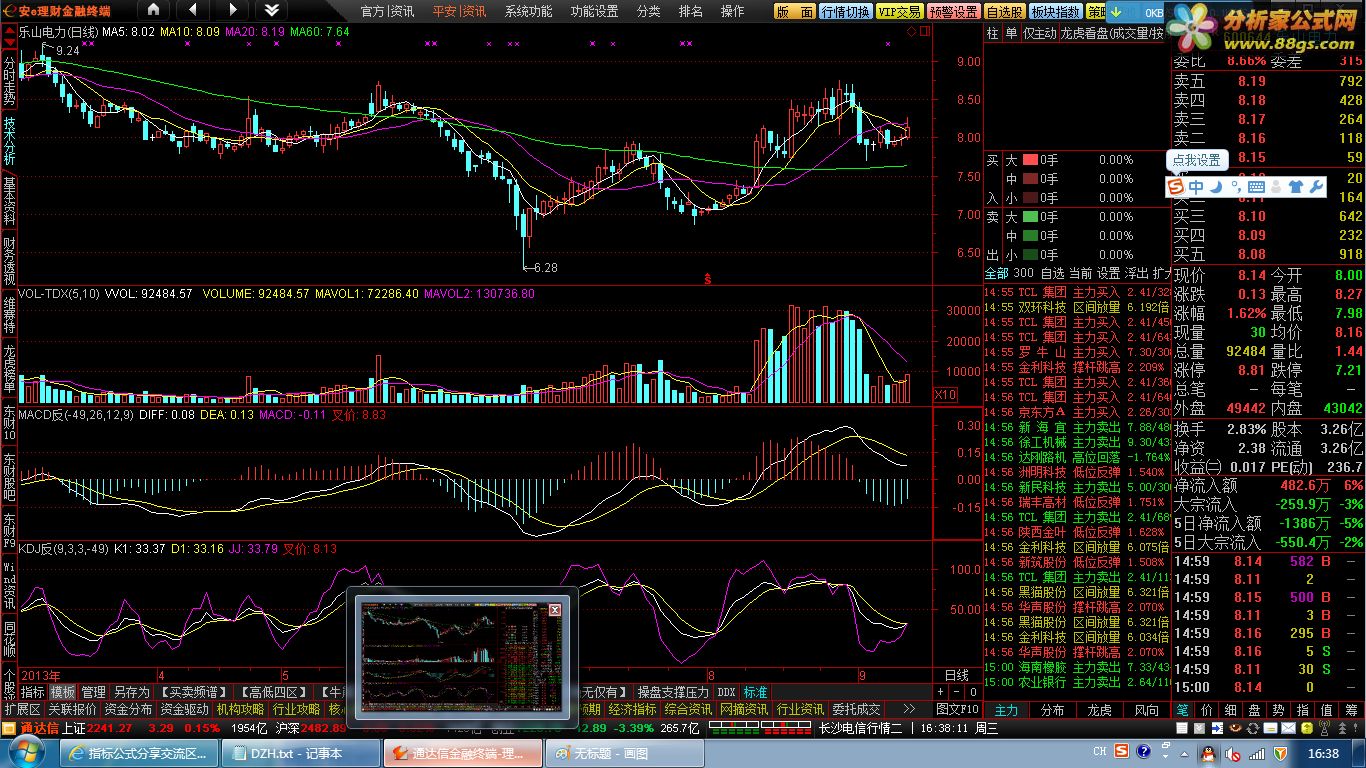Select the 笔 tab in tick panel

click(1182, 710)
